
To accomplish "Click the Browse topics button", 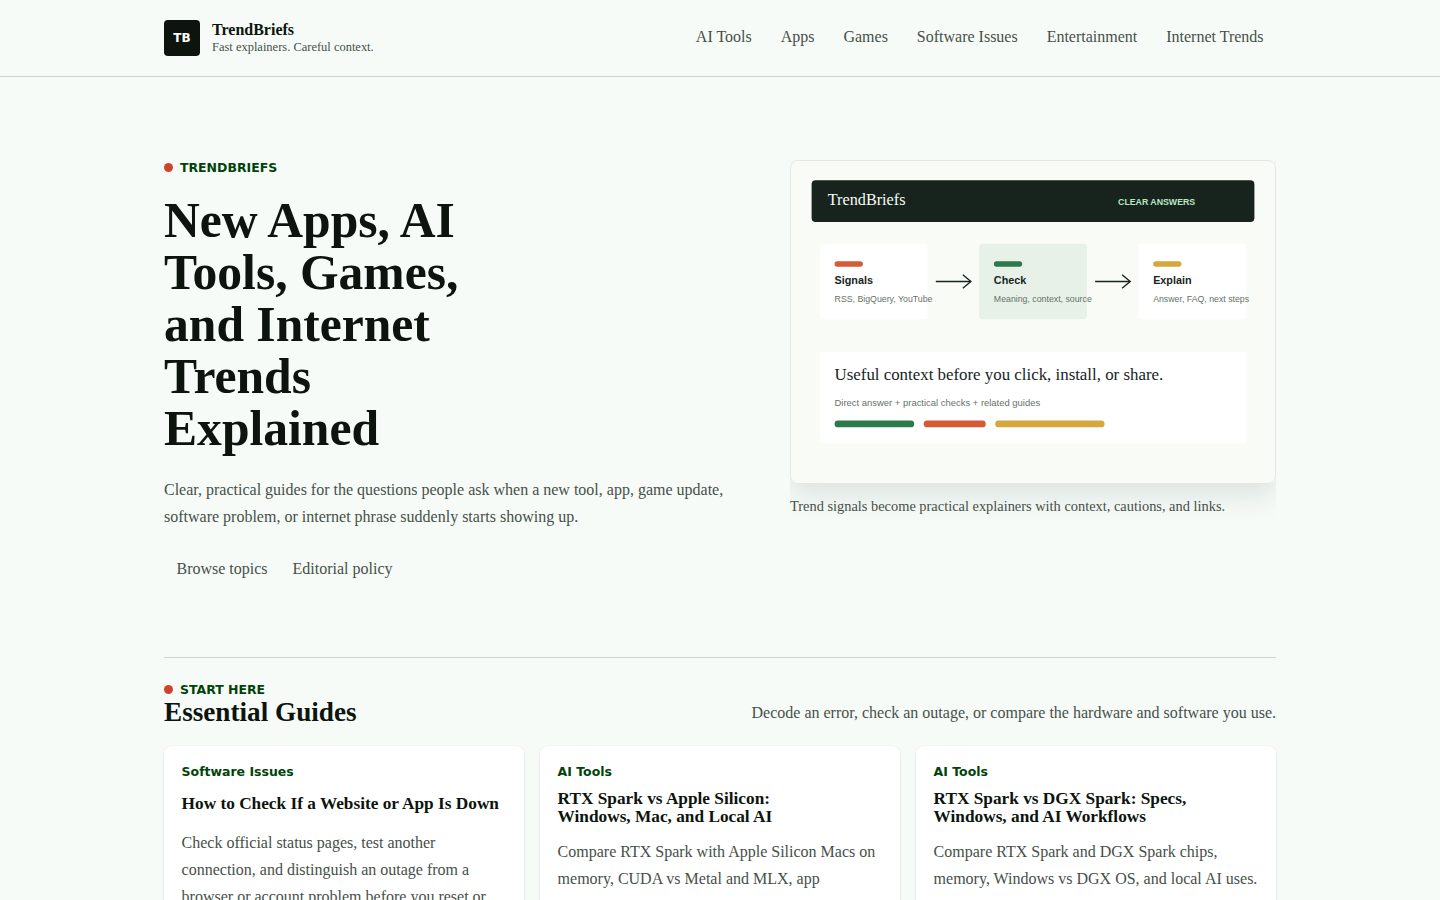I will coord(222,569).
